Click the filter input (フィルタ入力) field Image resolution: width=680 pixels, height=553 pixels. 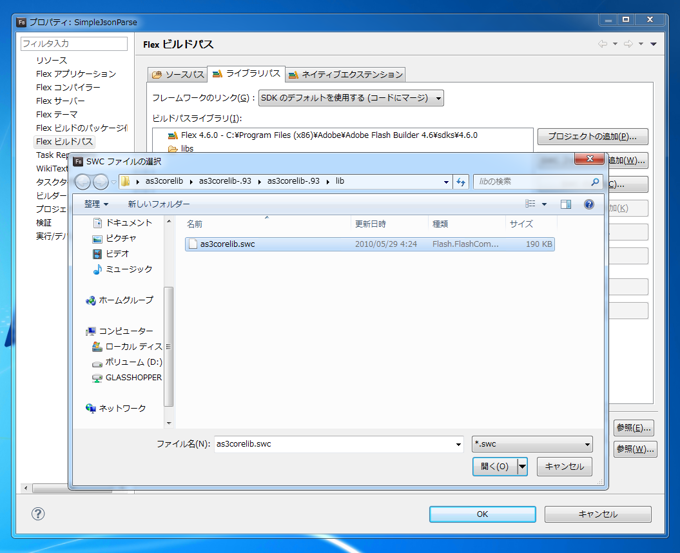click(x=74, y=44)
